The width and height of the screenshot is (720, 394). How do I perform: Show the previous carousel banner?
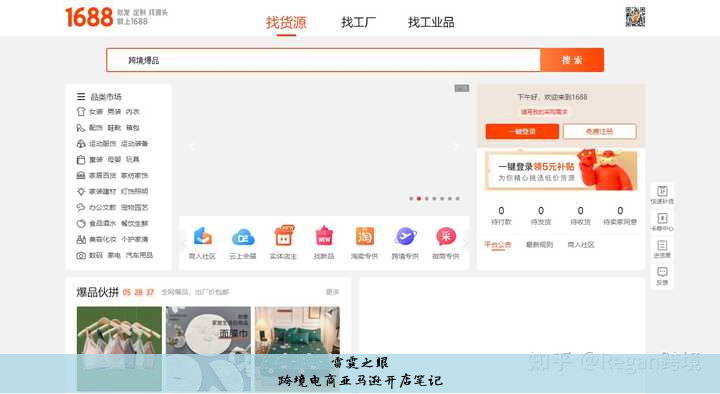click(192, 146)
